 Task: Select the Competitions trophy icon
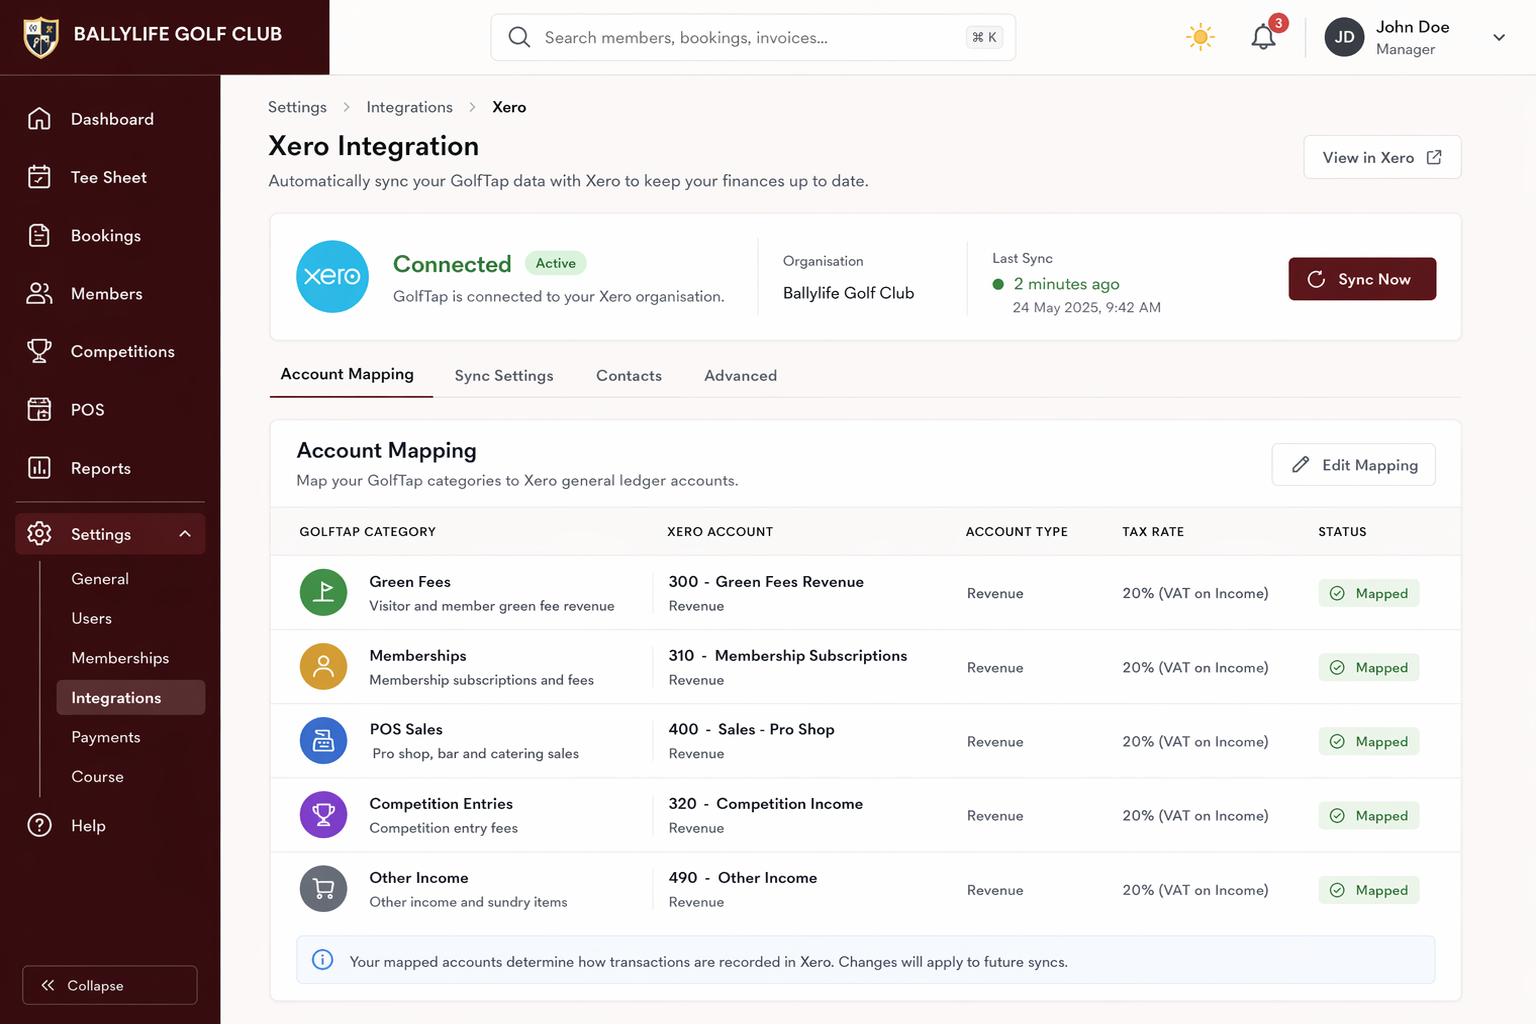39,351
